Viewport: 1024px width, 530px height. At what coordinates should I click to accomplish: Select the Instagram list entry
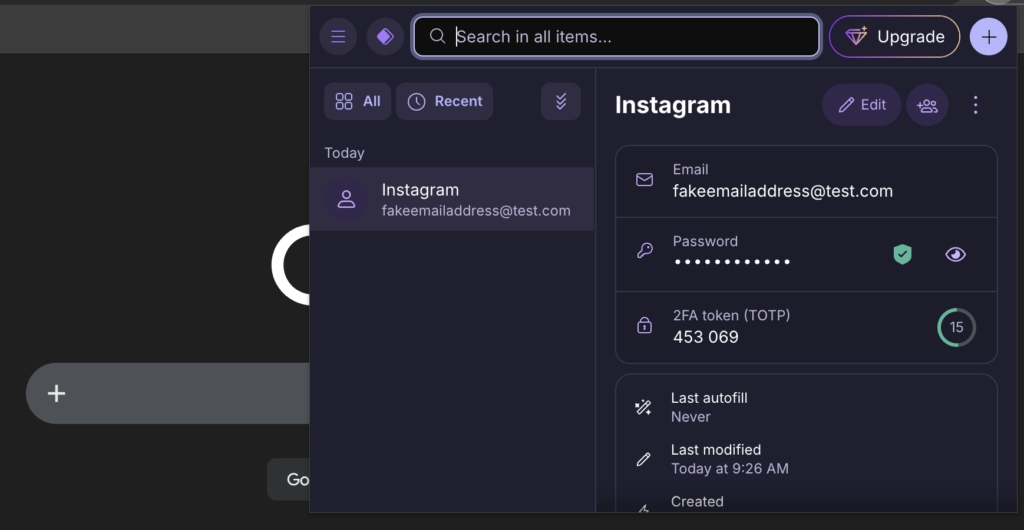[x=451, y=199]
